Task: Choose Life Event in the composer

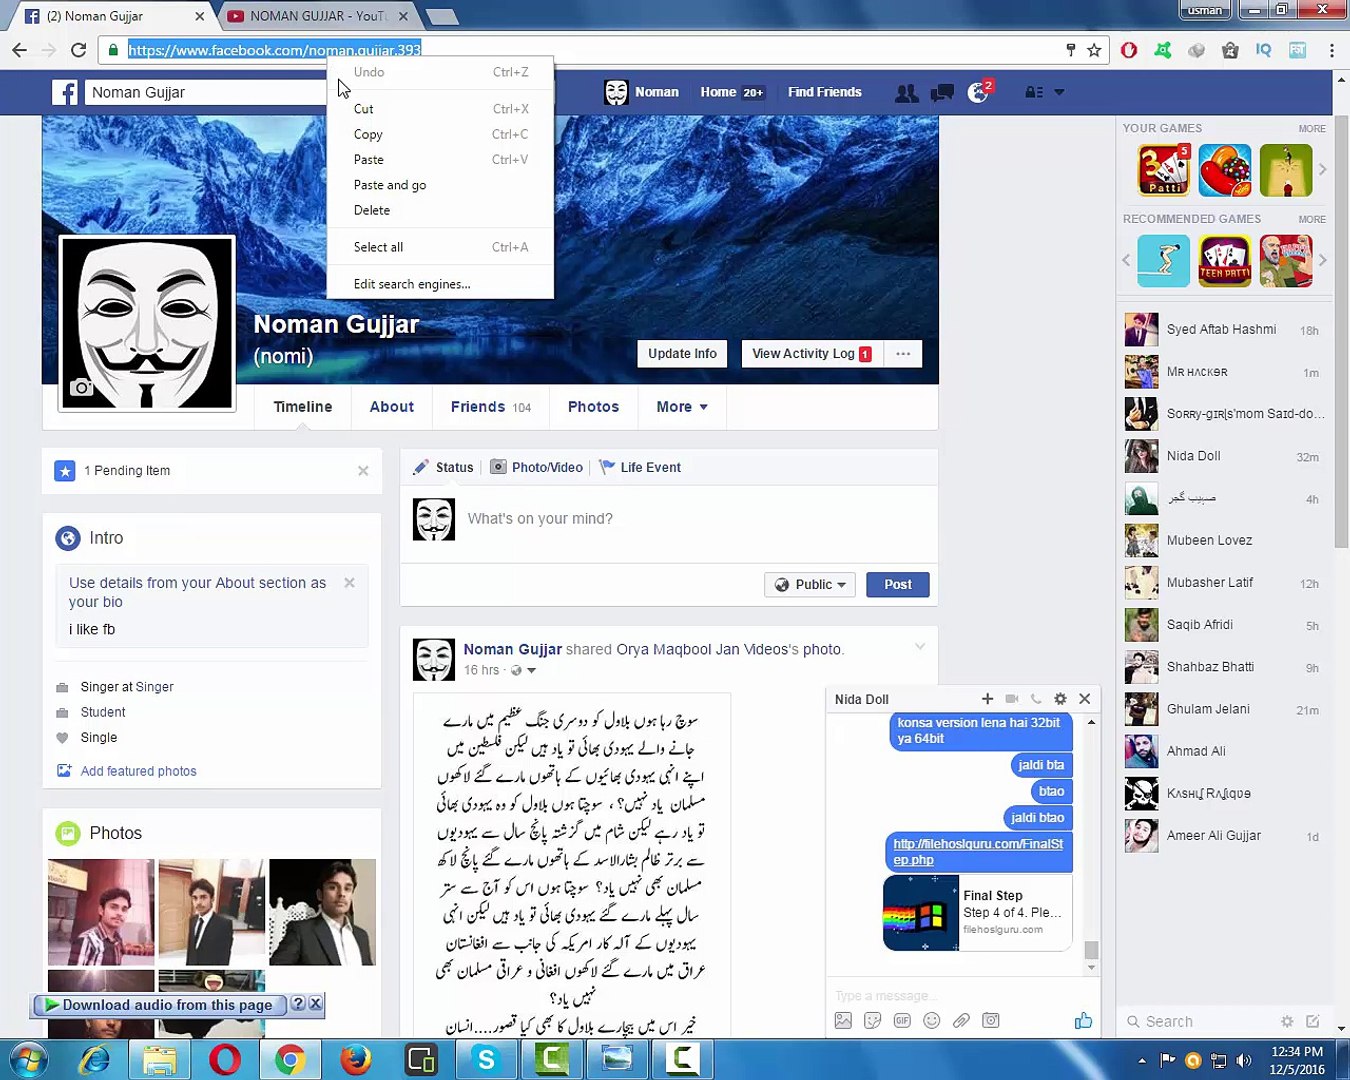Action: (x=640, y=467)
